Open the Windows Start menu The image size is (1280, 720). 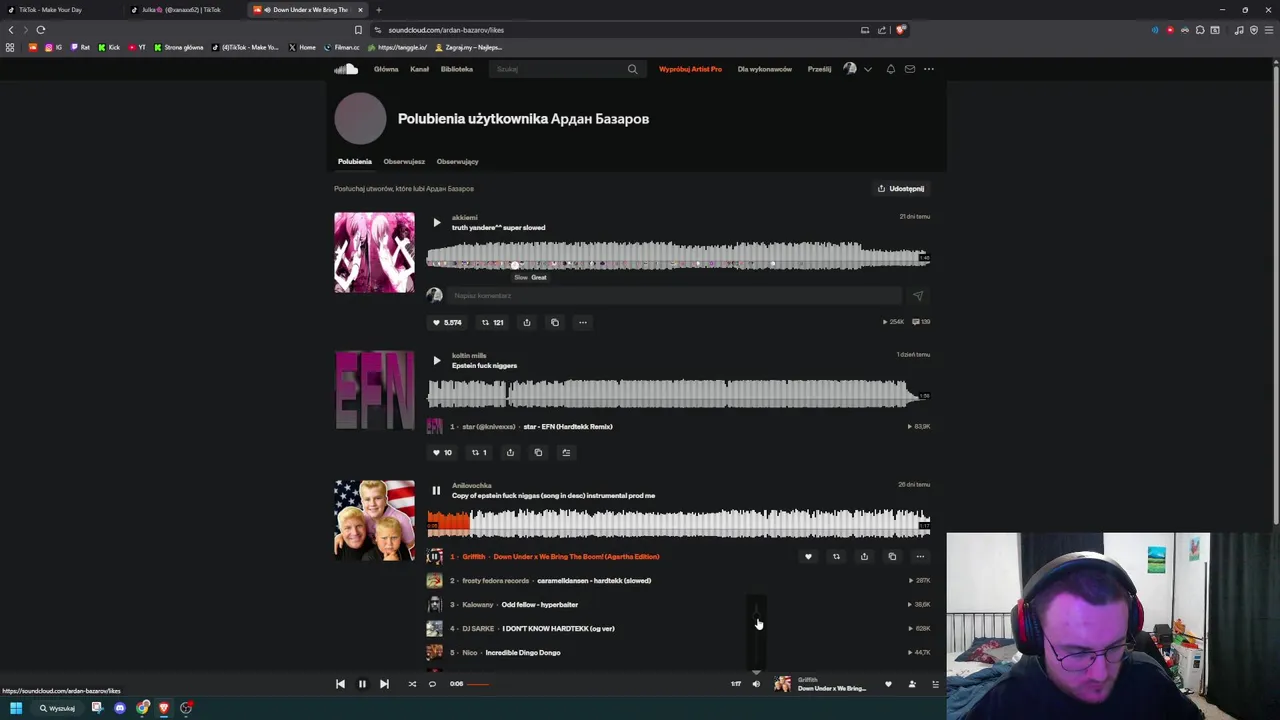pyautogui.click(x=16, y=708)
